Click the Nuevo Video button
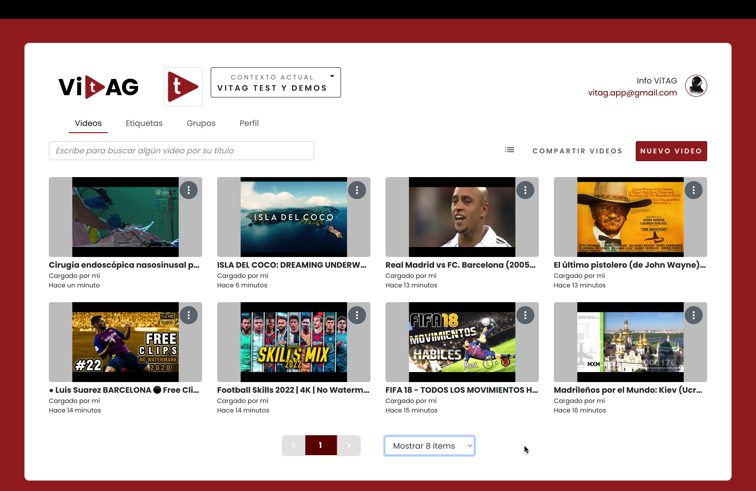Screen dimensions: 756x491 click(671, 151)
